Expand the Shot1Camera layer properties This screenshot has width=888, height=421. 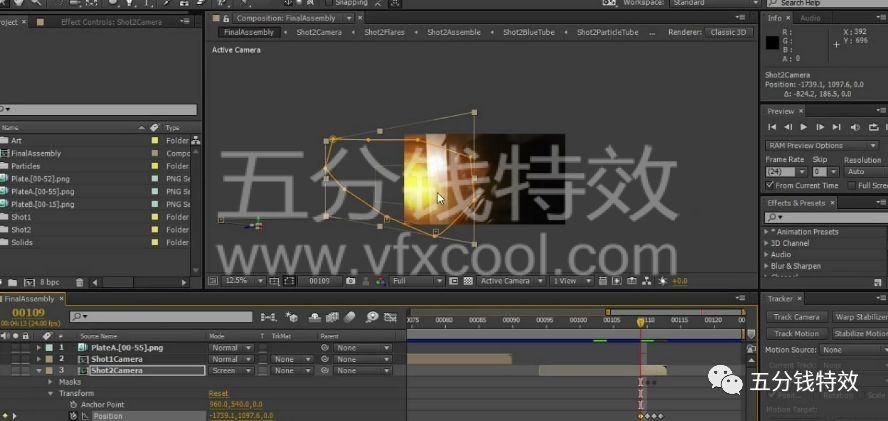(x=39, y=359)
